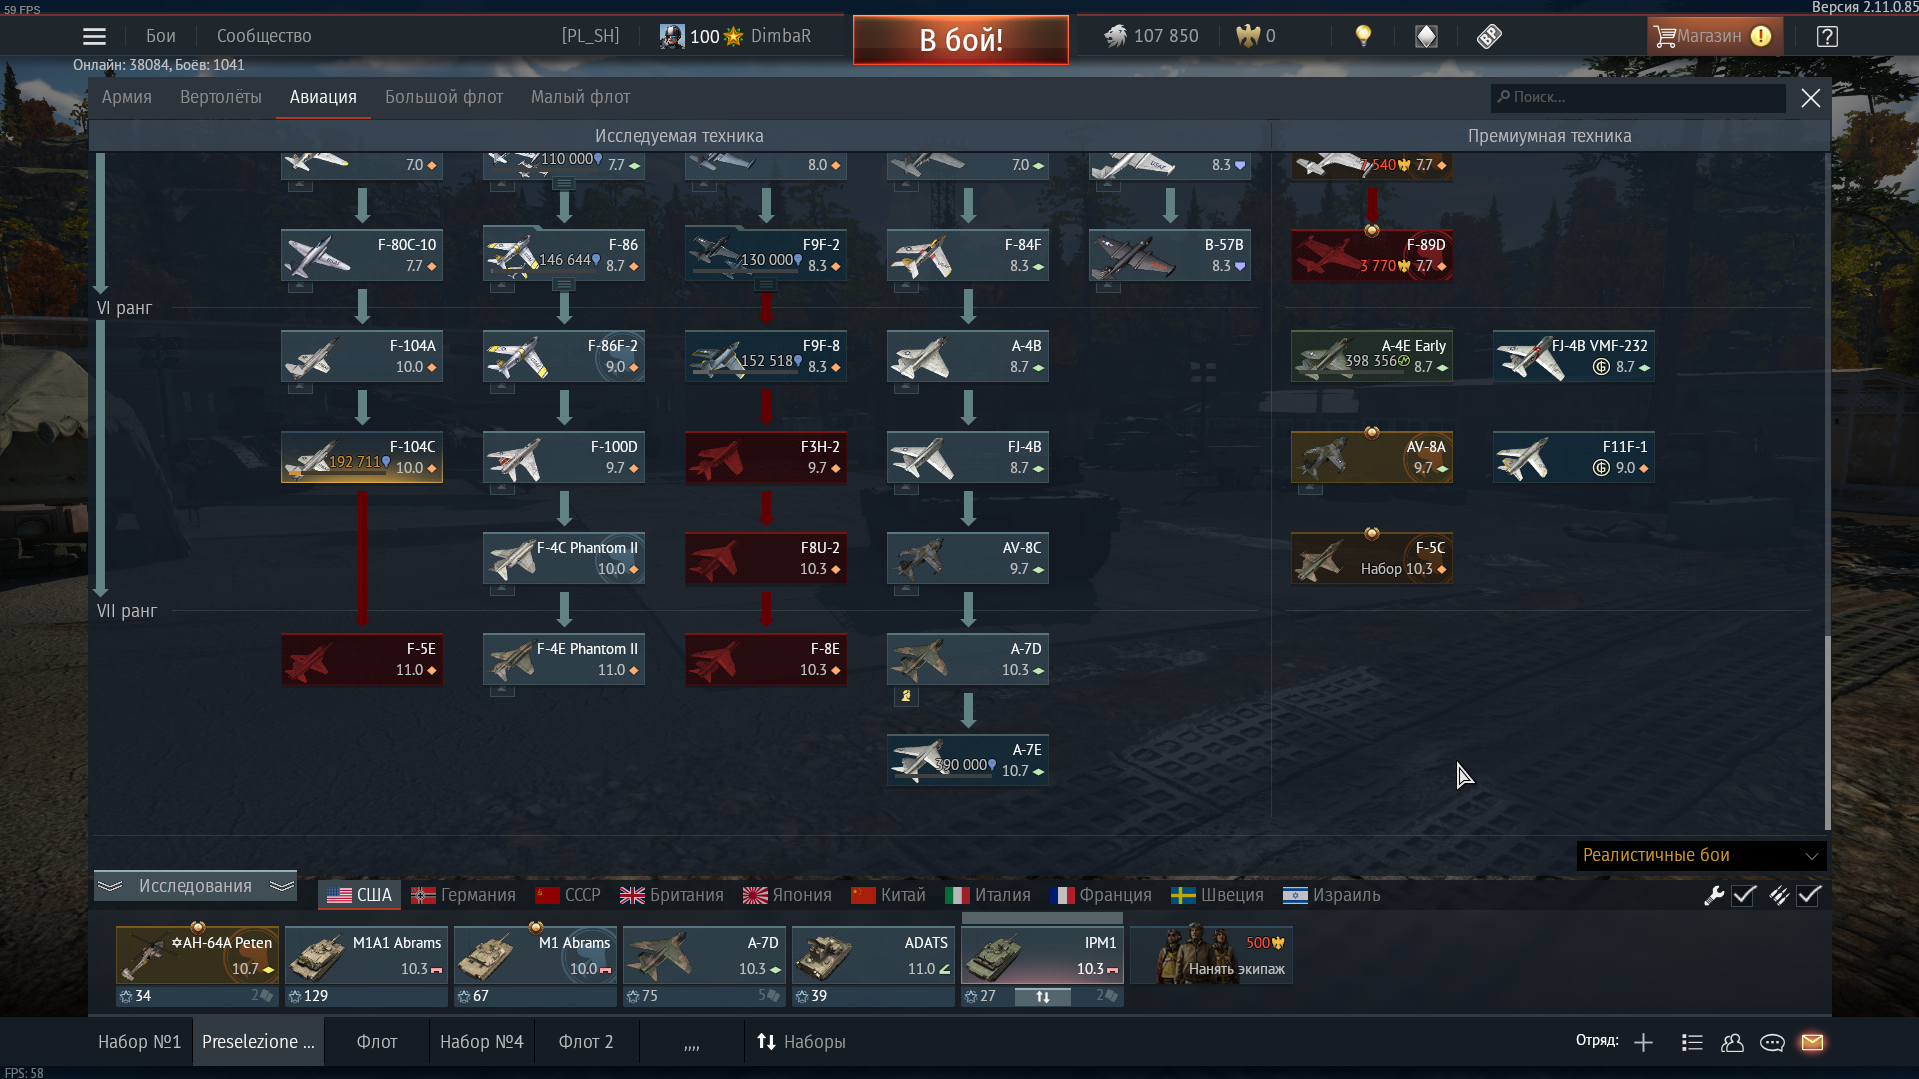The image size is (1919, 1079).
Task: Open mail envelope icon in squad bar
Action: (1812, 1042)
